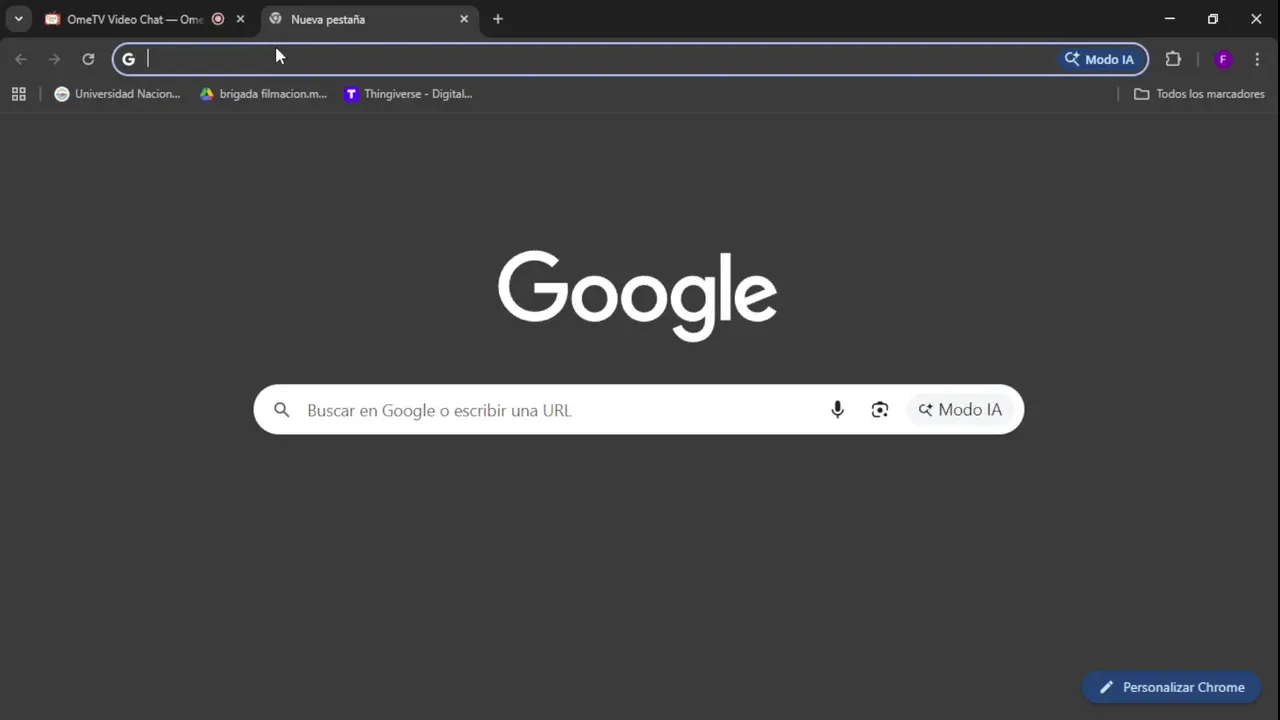Select the Nueva pestaña tab
The image size is (1280, 720).
(x=369, y=19)
